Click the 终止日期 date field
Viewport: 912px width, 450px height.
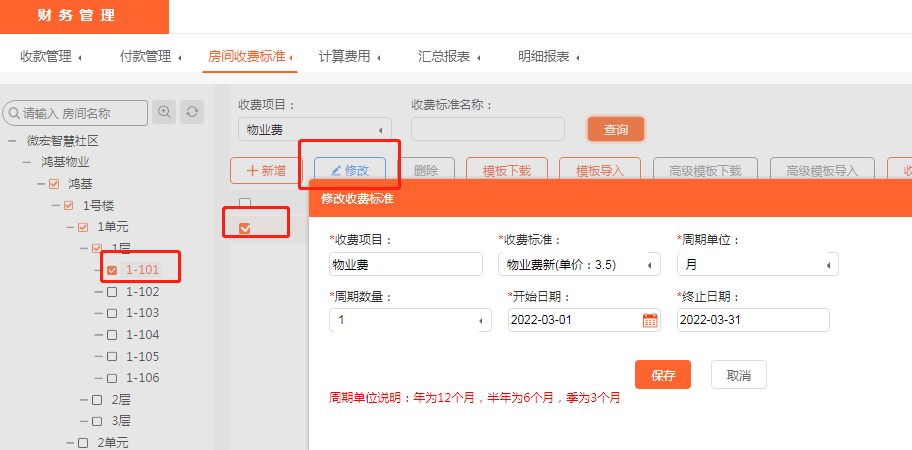(x=753, y=320)
